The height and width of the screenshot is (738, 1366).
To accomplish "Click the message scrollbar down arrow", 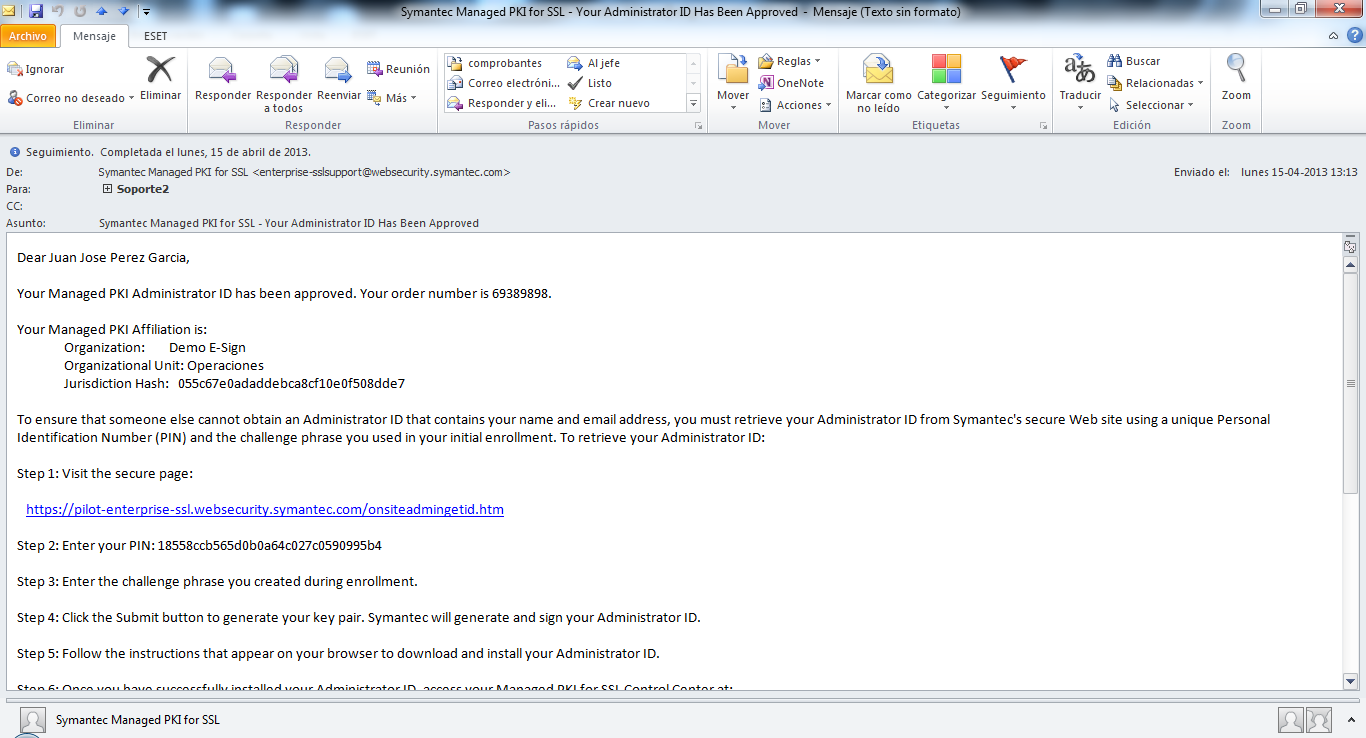I will pos(1350,681).
